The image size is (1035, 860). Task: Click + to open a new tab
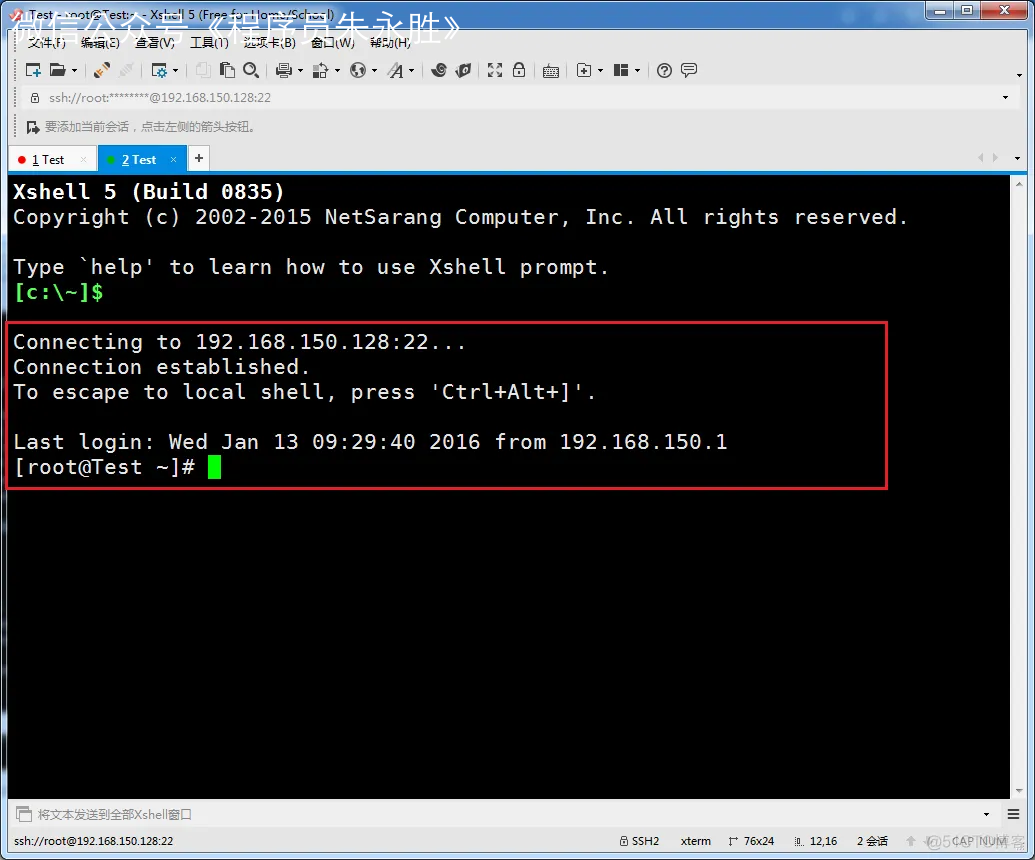pos(197,158)
